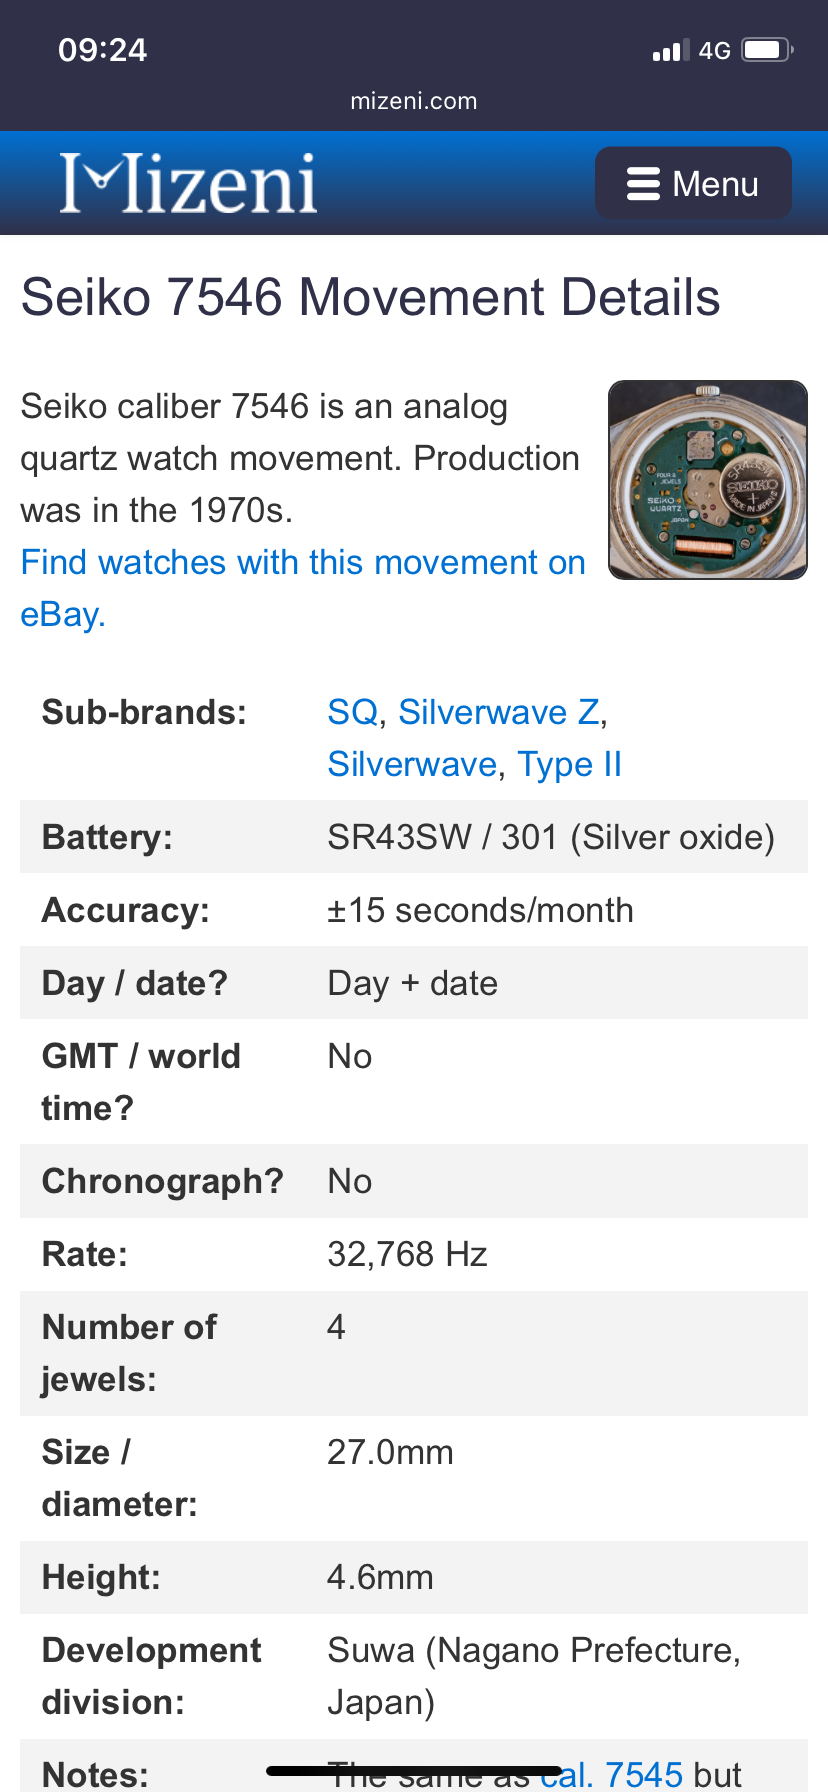This screenshot has height=1792, width=828.
Task: Open the SQ sub-brand link
Action: click(x=352, y=712)
